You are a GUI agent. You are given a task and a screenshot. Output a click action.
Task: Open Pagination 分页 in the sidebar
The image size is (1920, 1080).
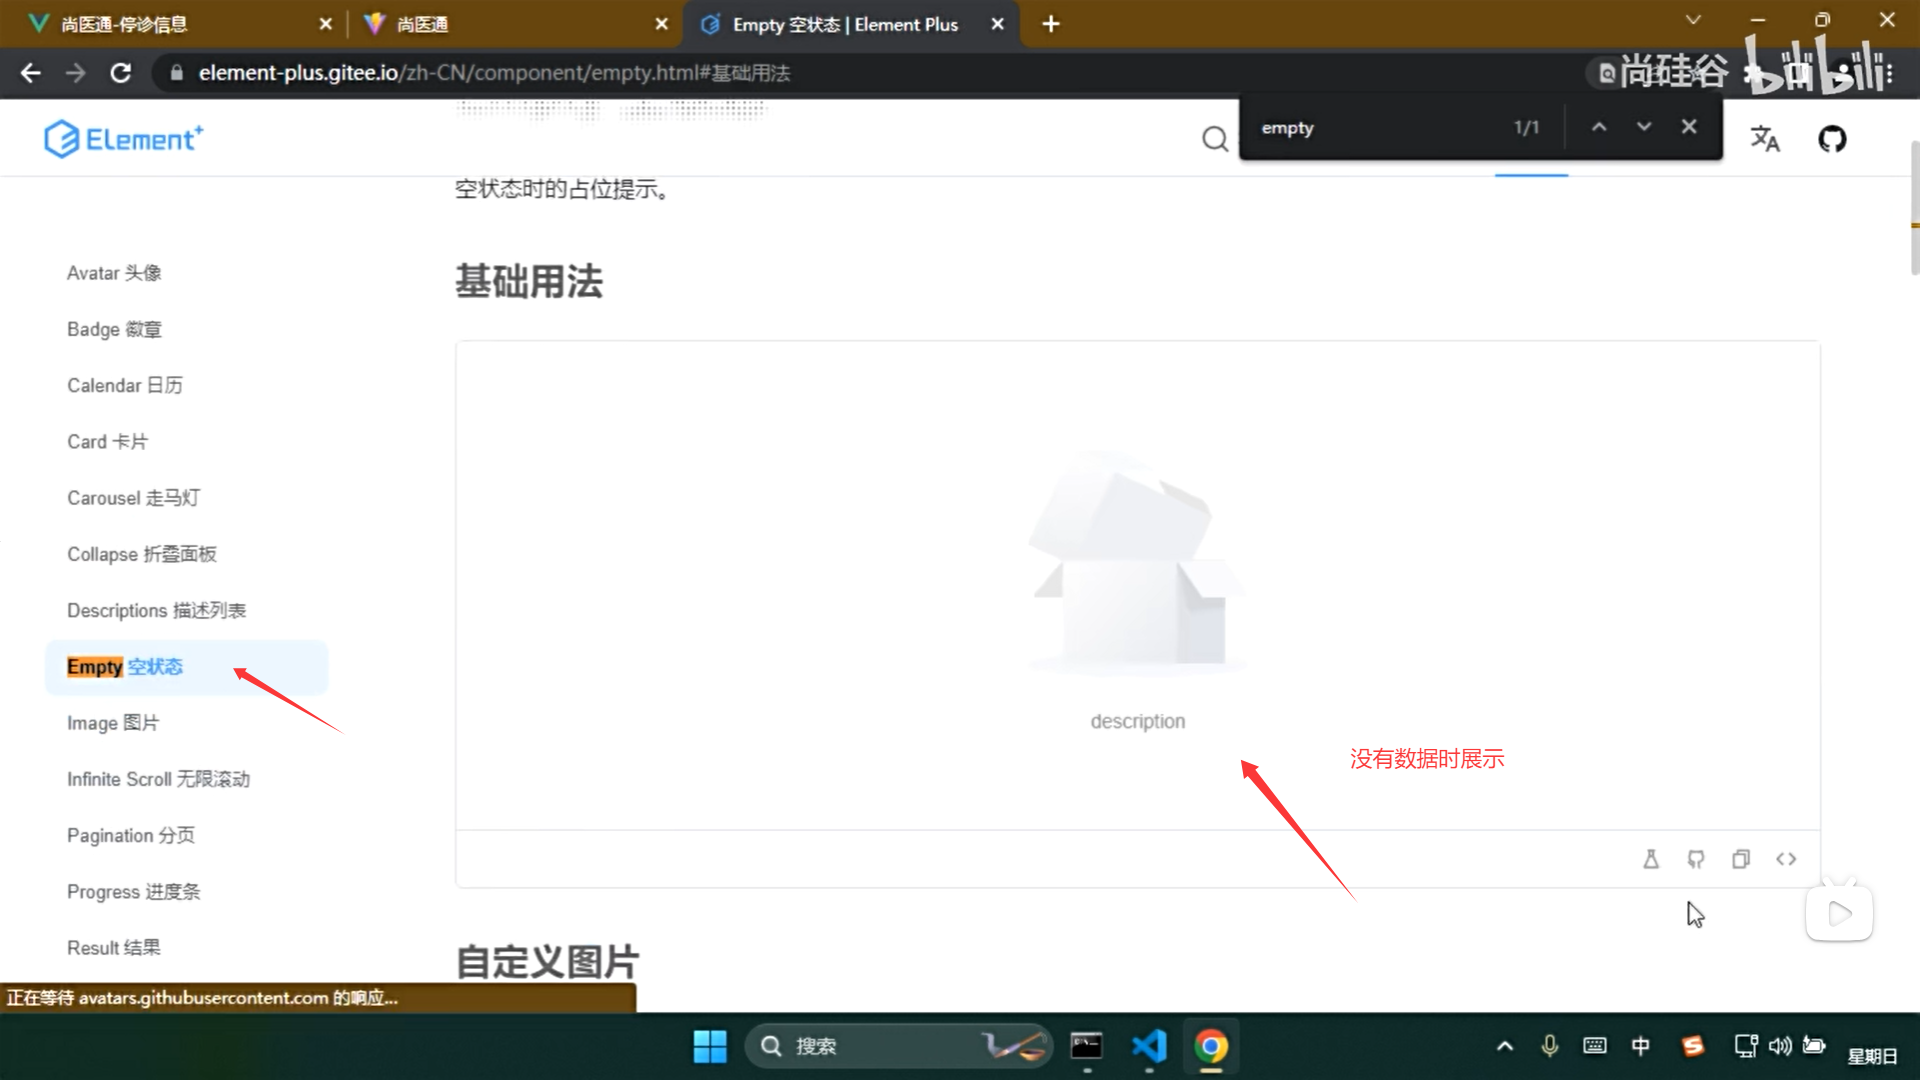(x=131, y=835)
